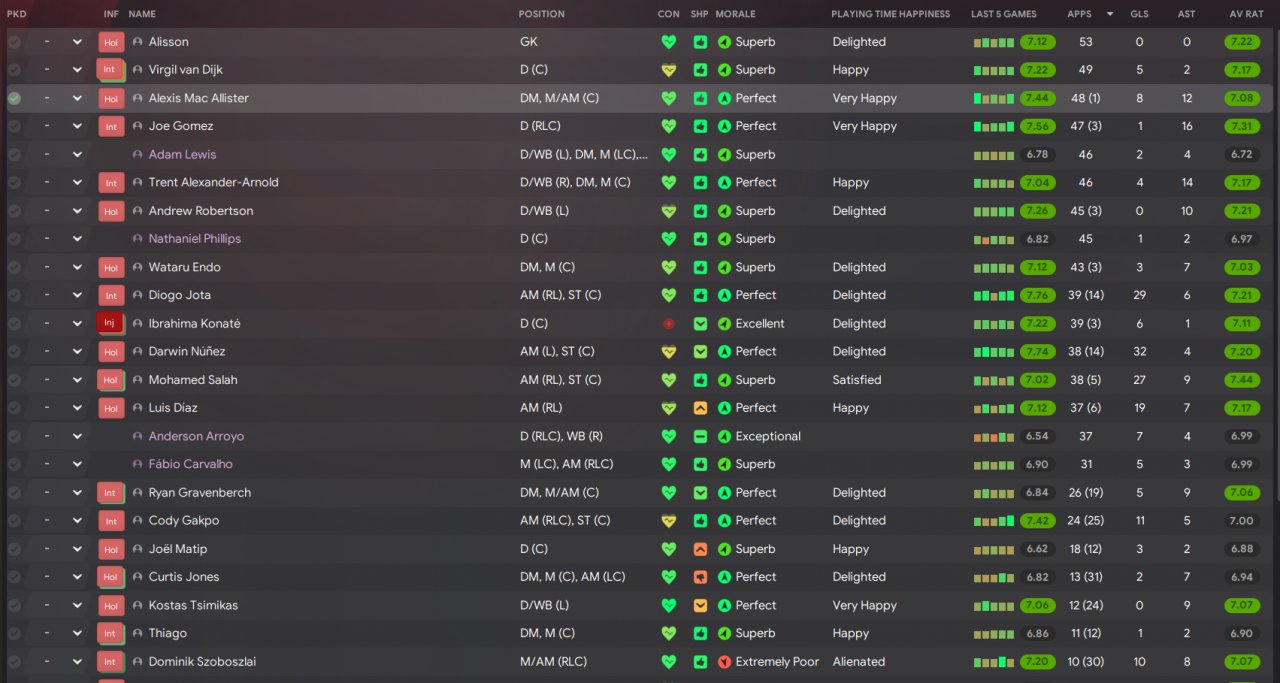Click Diogo Jota's last 5 games form bars
1280x683 pixels.
993,296
